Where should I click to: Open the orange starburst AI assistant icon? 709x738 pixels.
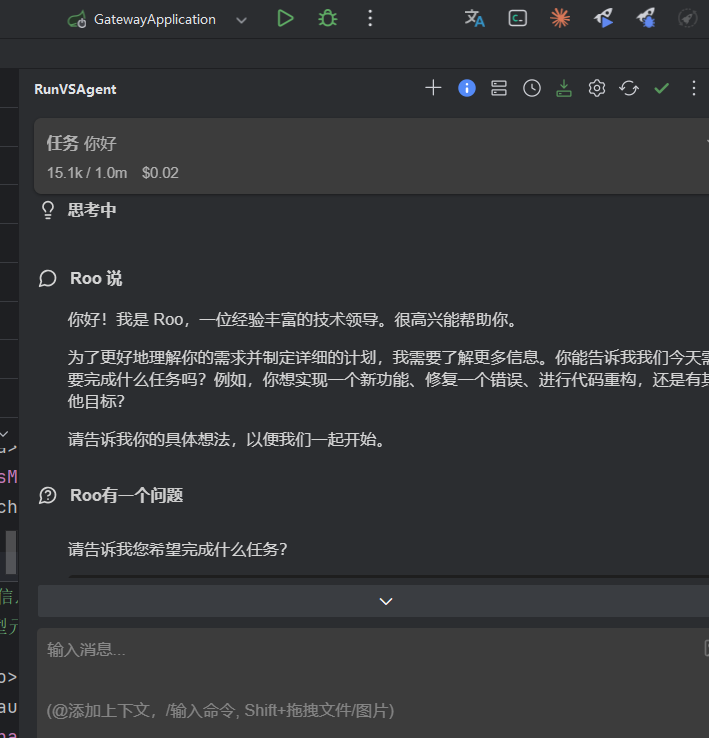pyautogui.click(x=560, y=19)
